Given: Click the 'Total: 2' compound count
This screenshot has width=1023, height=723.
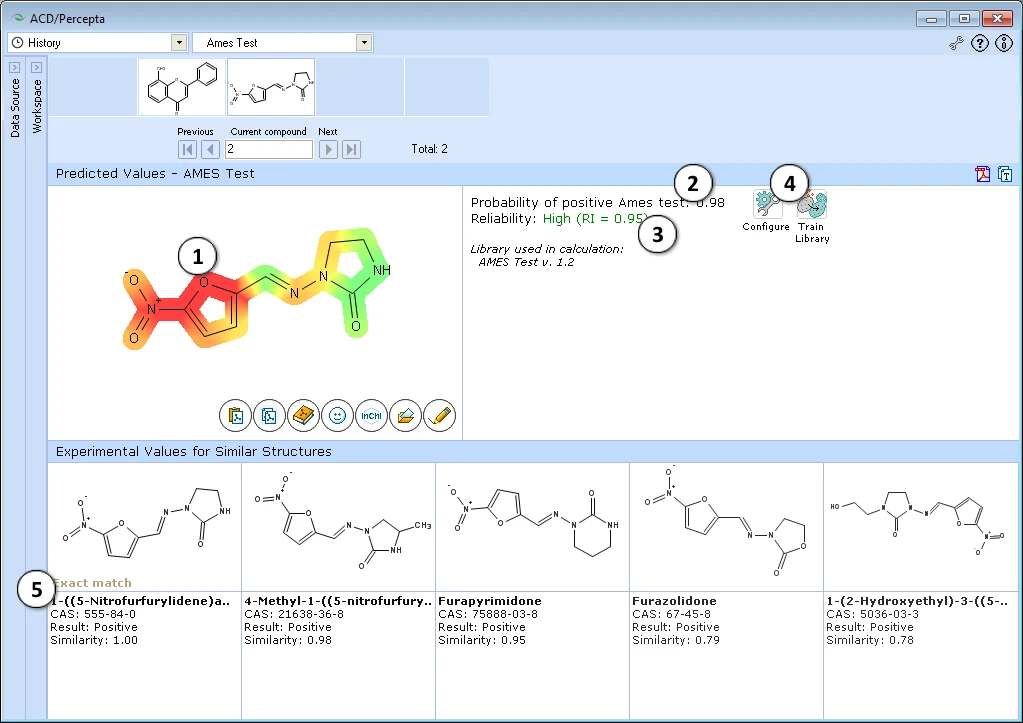Looking at the screenshot, I should click(x=429, y=149).
